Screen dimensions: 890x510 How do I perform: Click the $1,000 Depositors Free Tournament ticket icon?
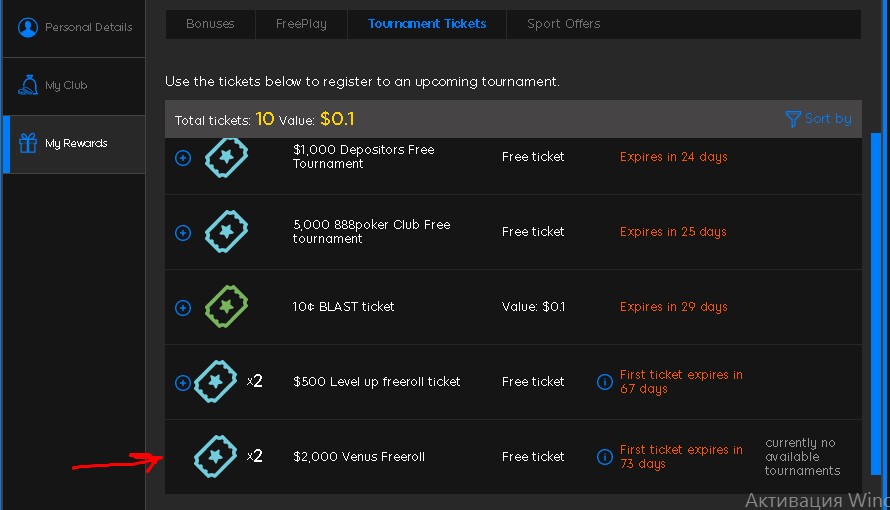(226, 157)
